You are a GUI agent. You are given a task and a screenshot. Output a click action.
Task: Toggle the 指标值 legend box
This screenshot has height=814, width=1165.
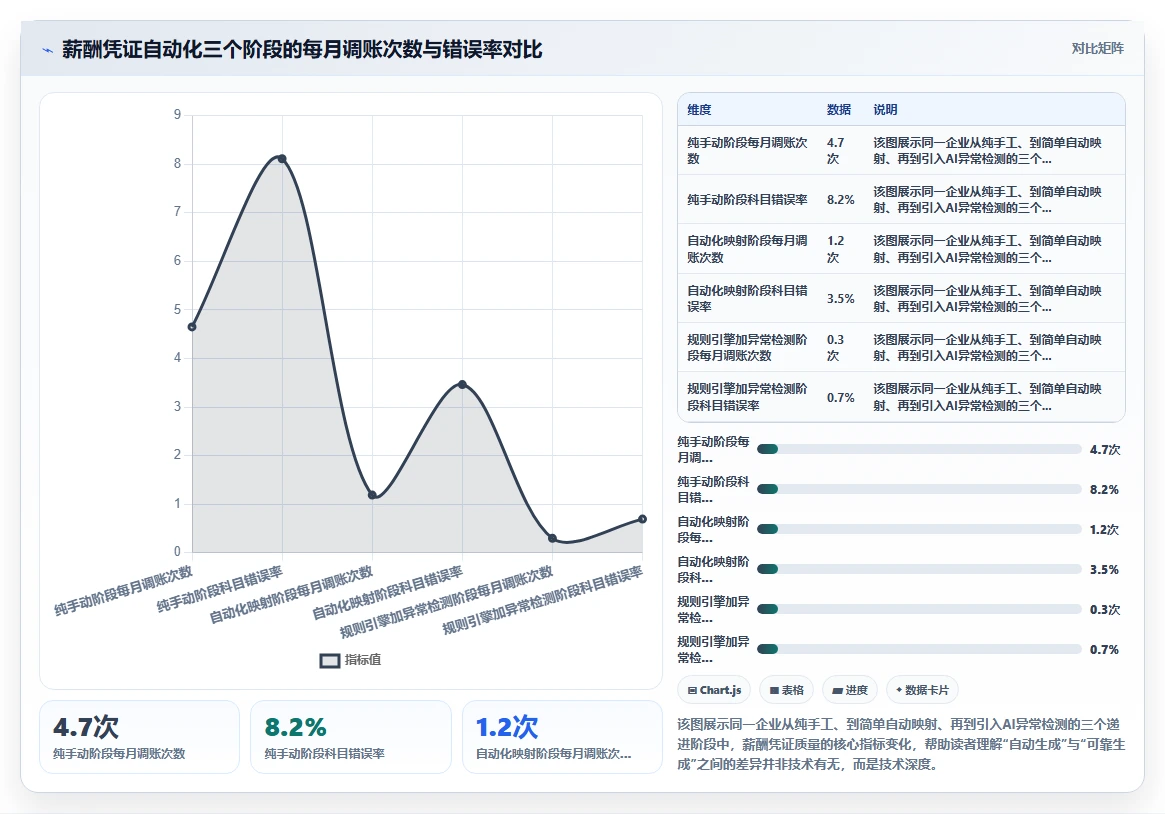pos(330,660)
